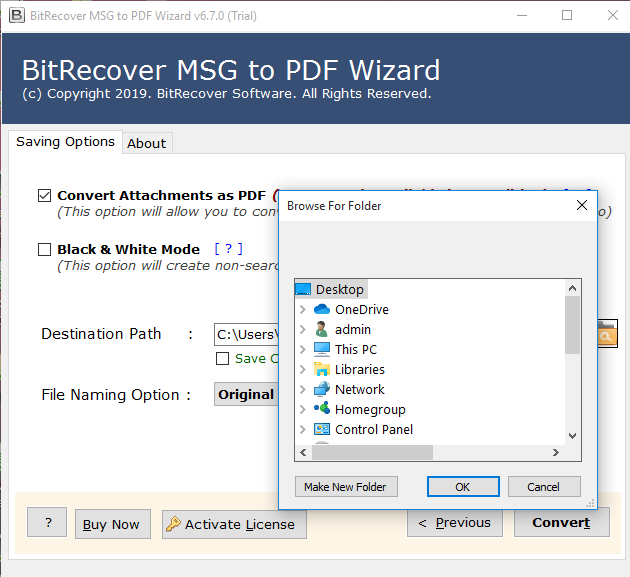Image resolution: width=630 pixels, height=577 pixels.
Task: Click the folder tree scroll right arrow
Action: [x=556, y=452]
